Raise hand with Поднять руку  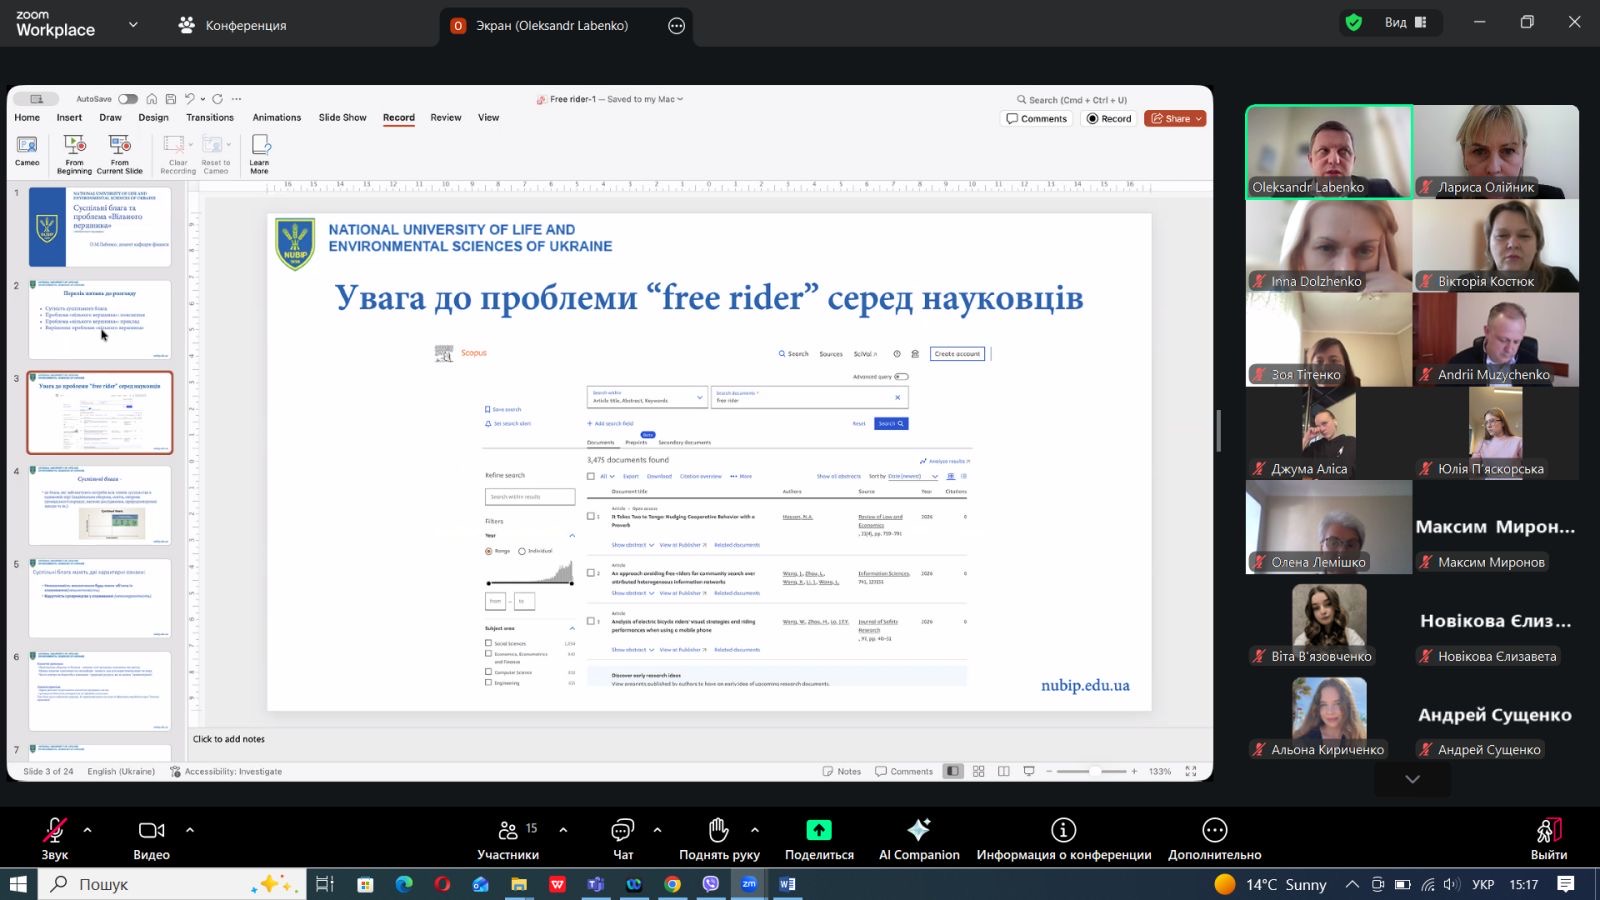coord(718,831)
